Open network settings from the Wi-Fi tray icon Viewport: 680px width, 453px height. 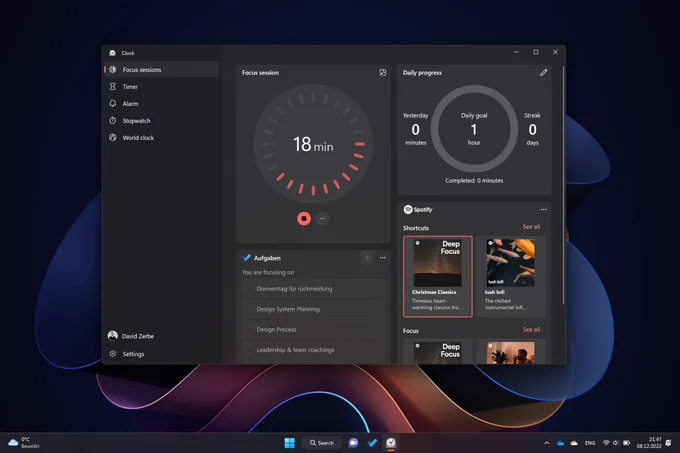606,443
